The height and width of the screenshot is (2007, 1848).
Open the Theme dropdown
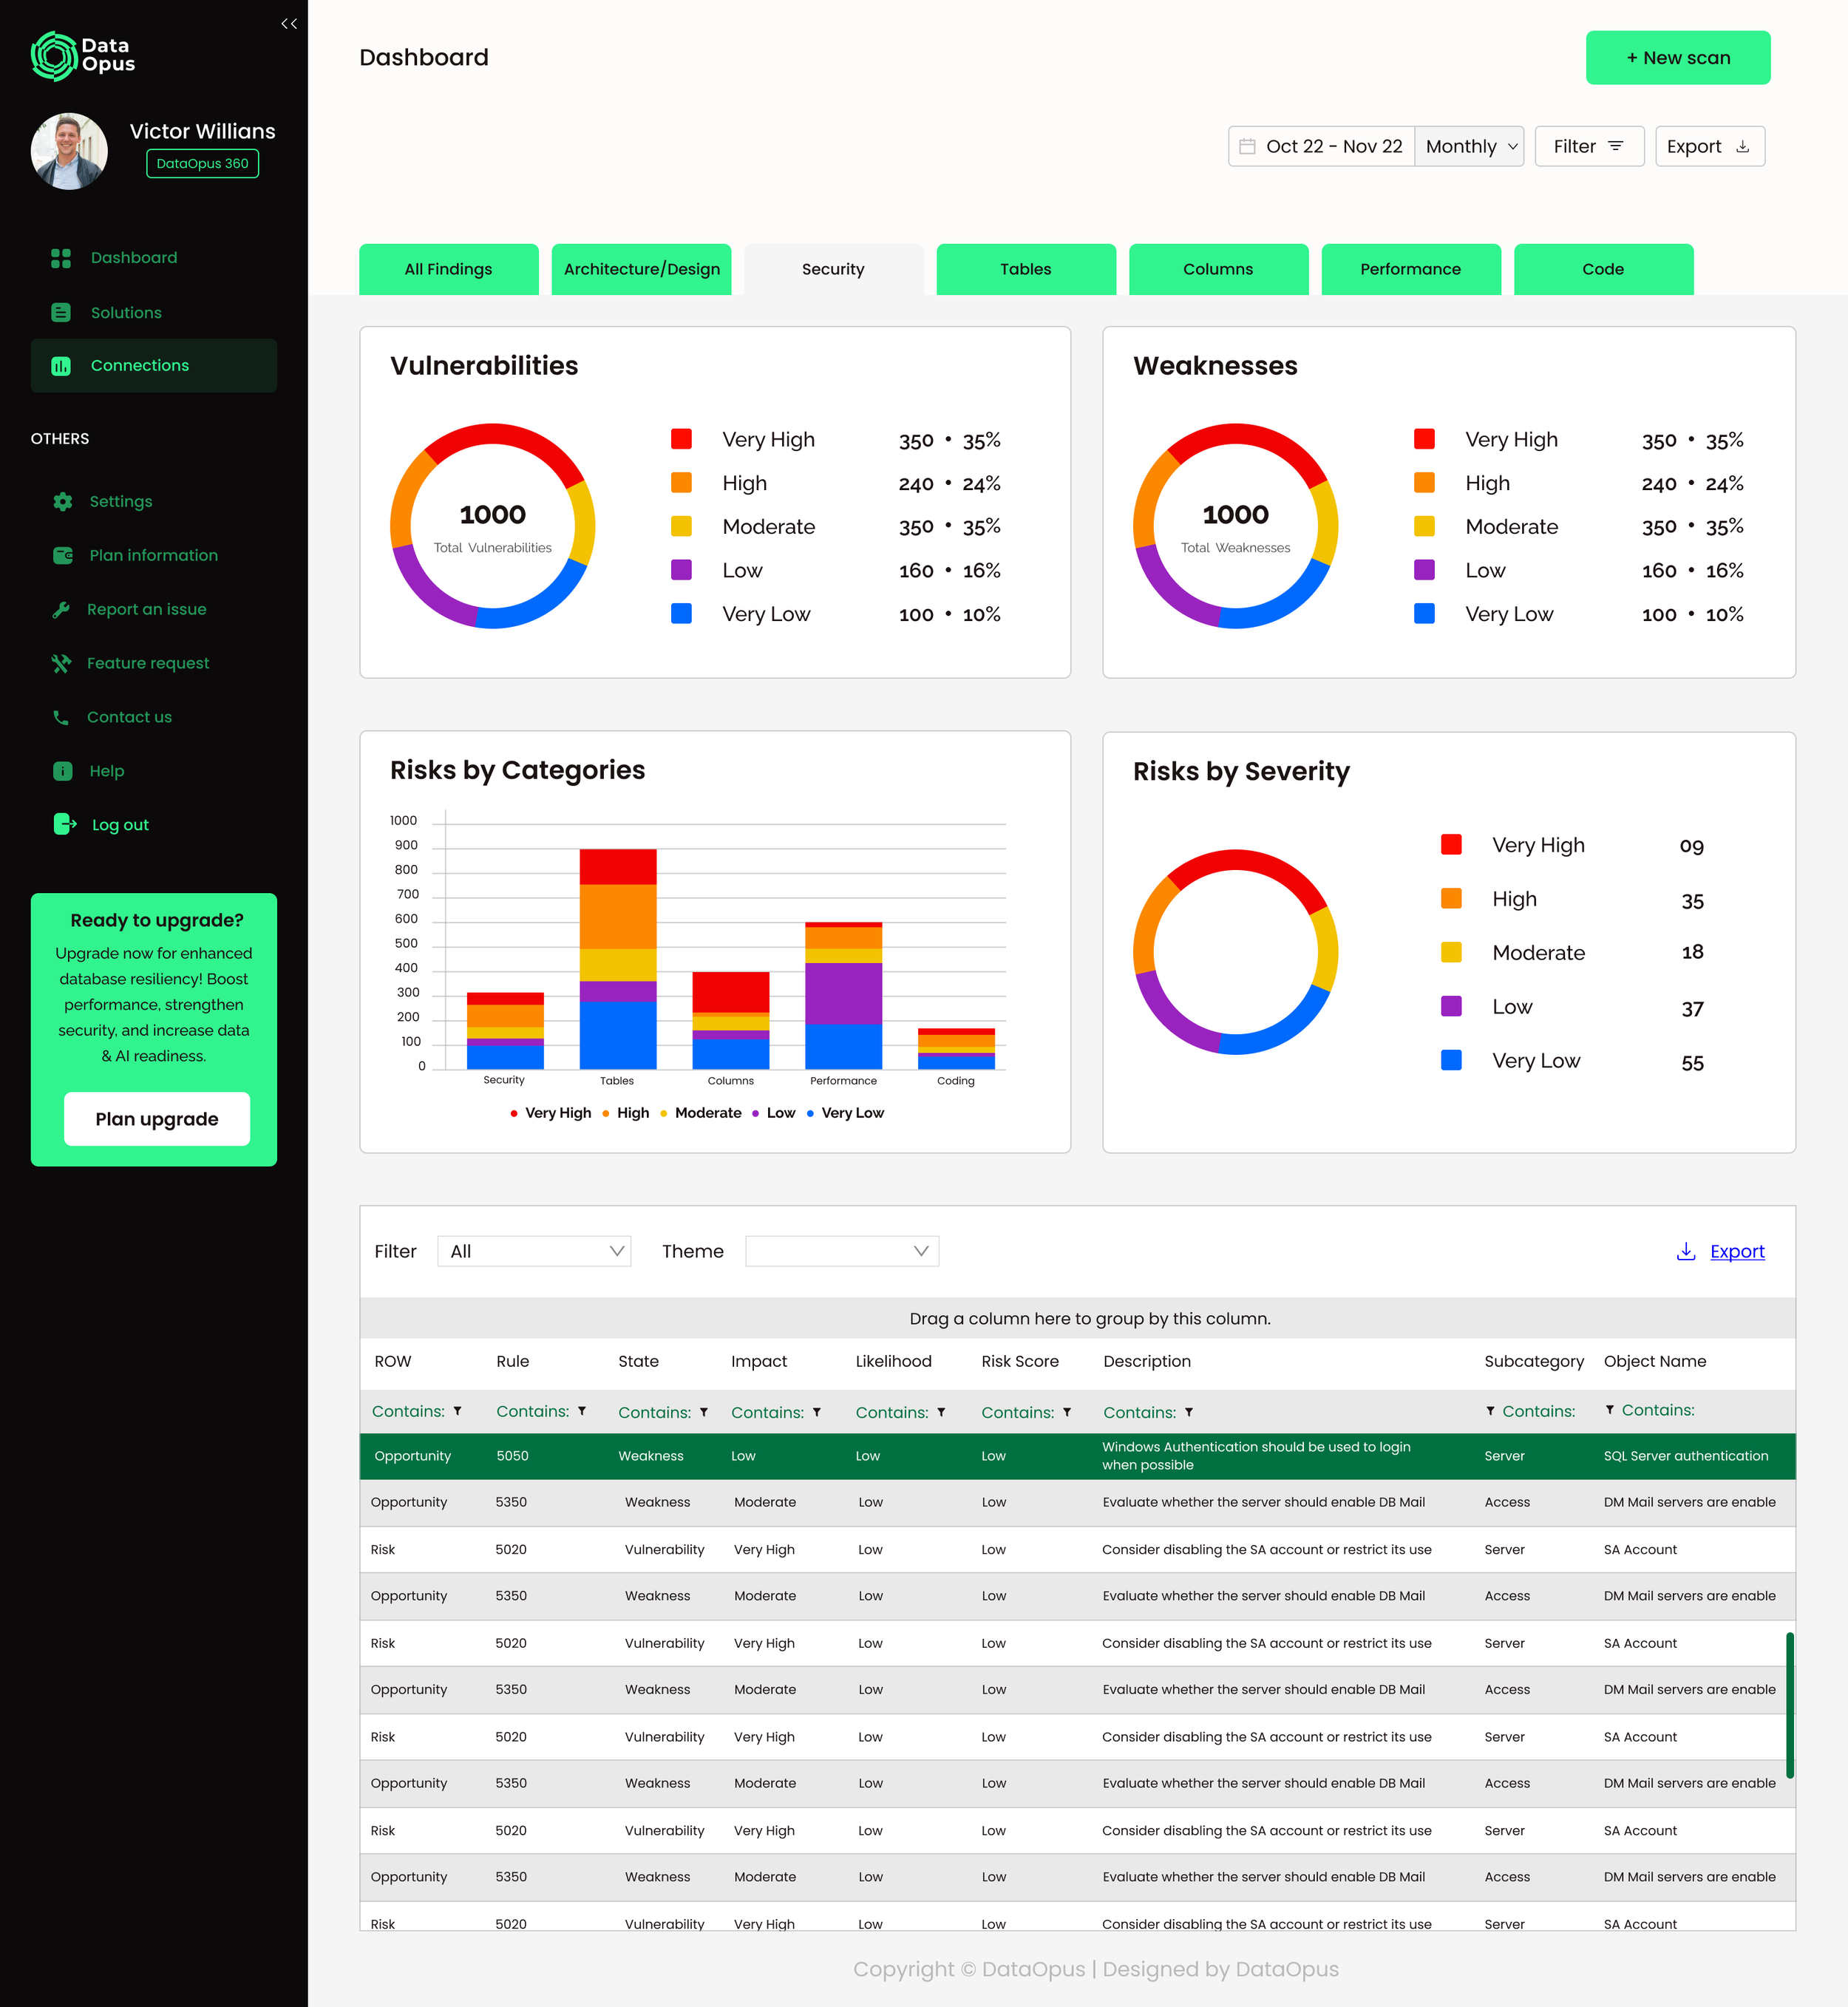click(x=842, y=1252)
